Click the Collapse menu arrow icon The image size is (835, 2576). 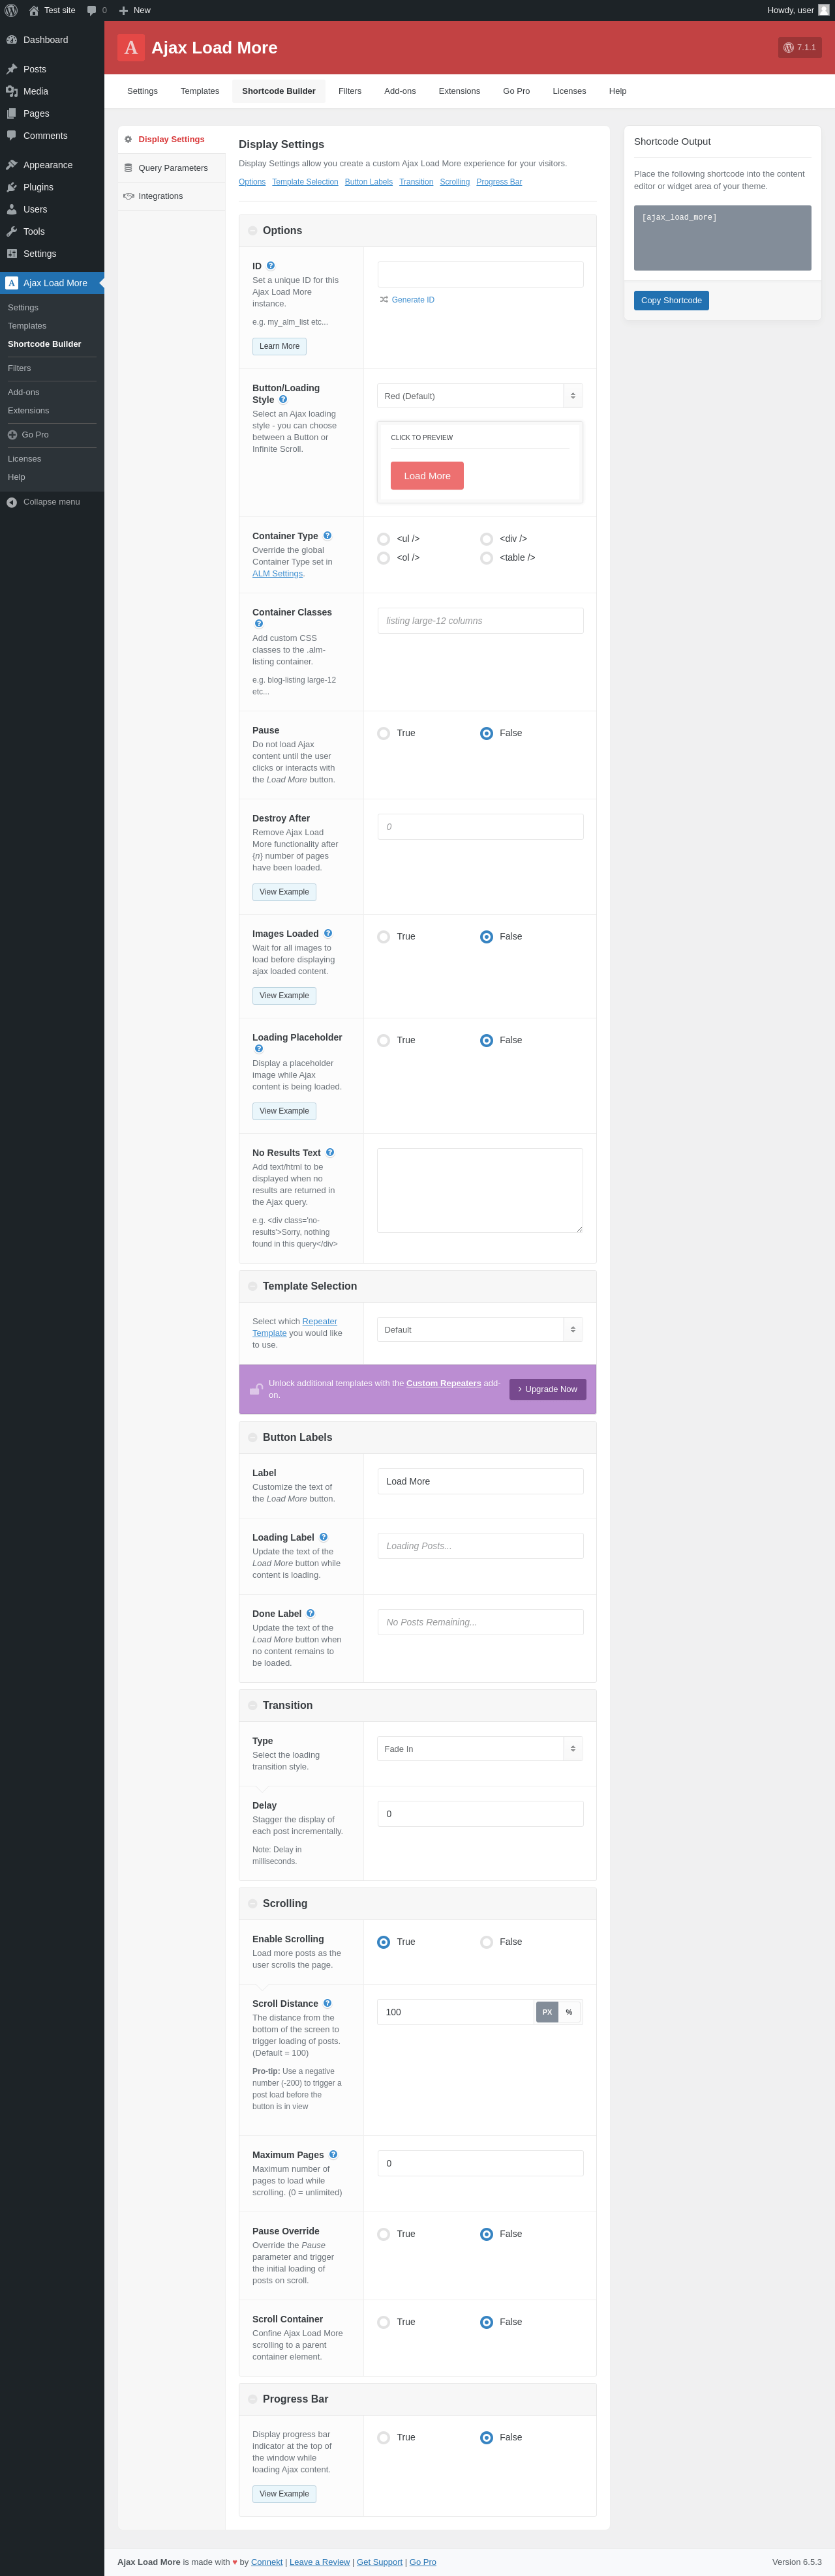point(12,502)
